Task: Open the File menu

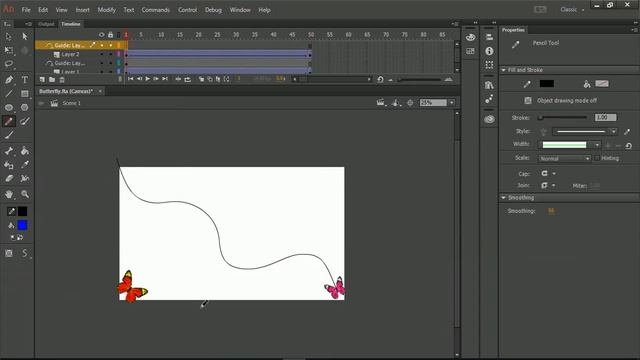Action: click(26, 10)
